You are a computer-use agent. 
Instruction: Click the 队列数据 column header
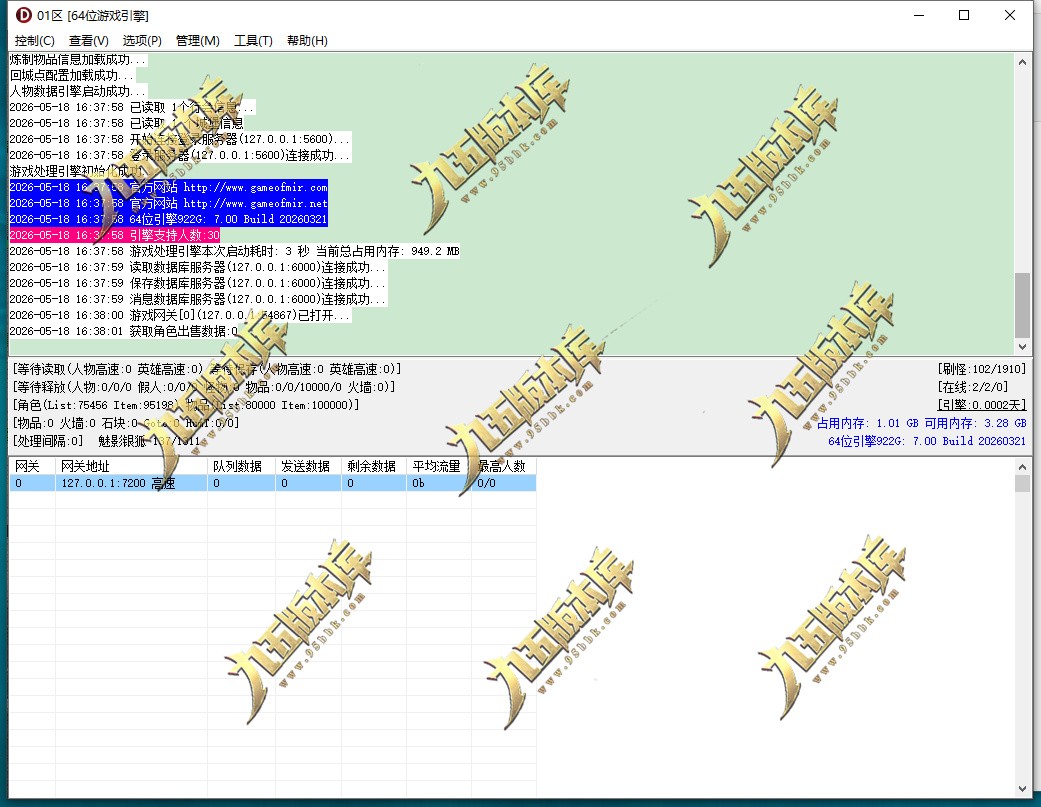click(241, 466)
